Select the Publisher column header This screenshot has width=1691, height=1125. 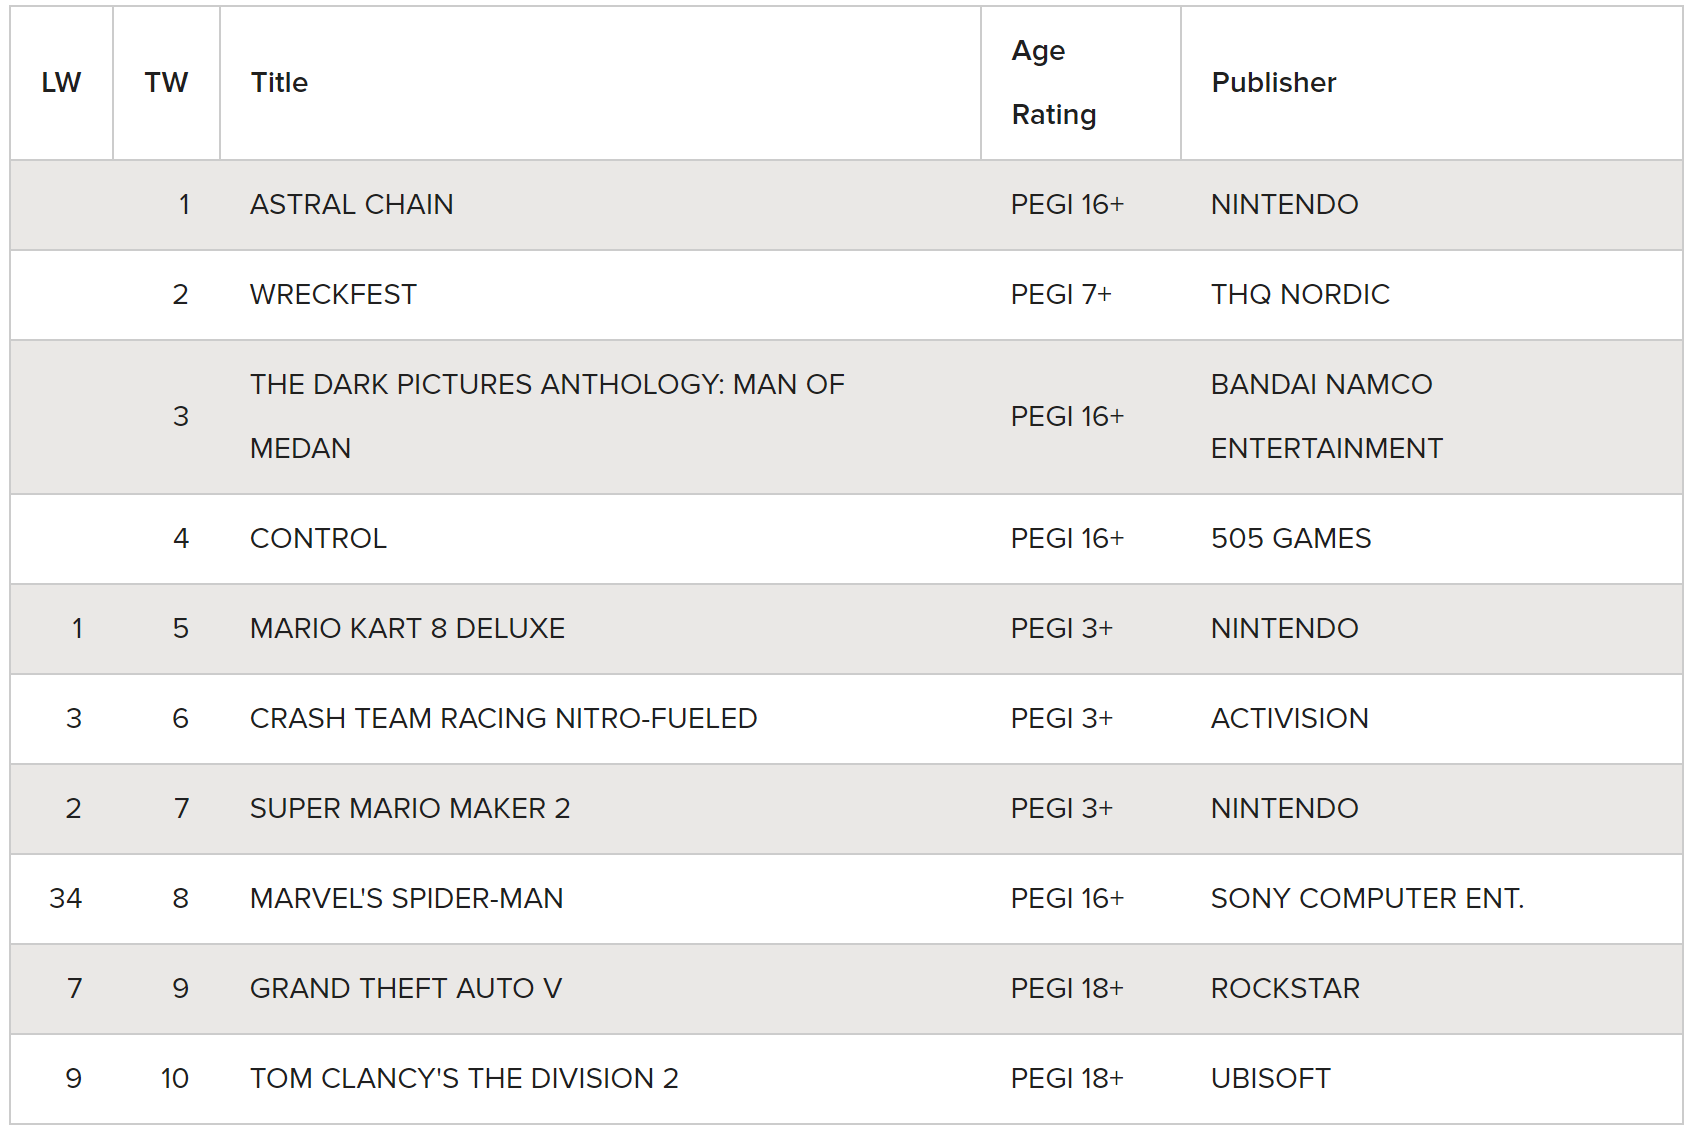pyautogui.click(x=1274, y=83)
